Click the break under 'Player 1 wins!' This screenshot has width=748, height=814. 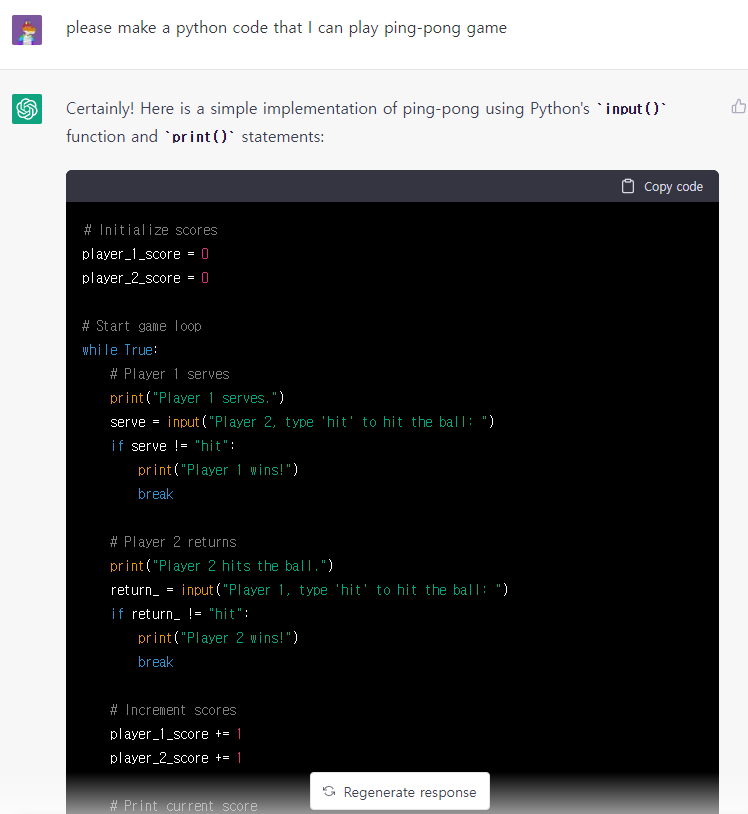[156, 494]
